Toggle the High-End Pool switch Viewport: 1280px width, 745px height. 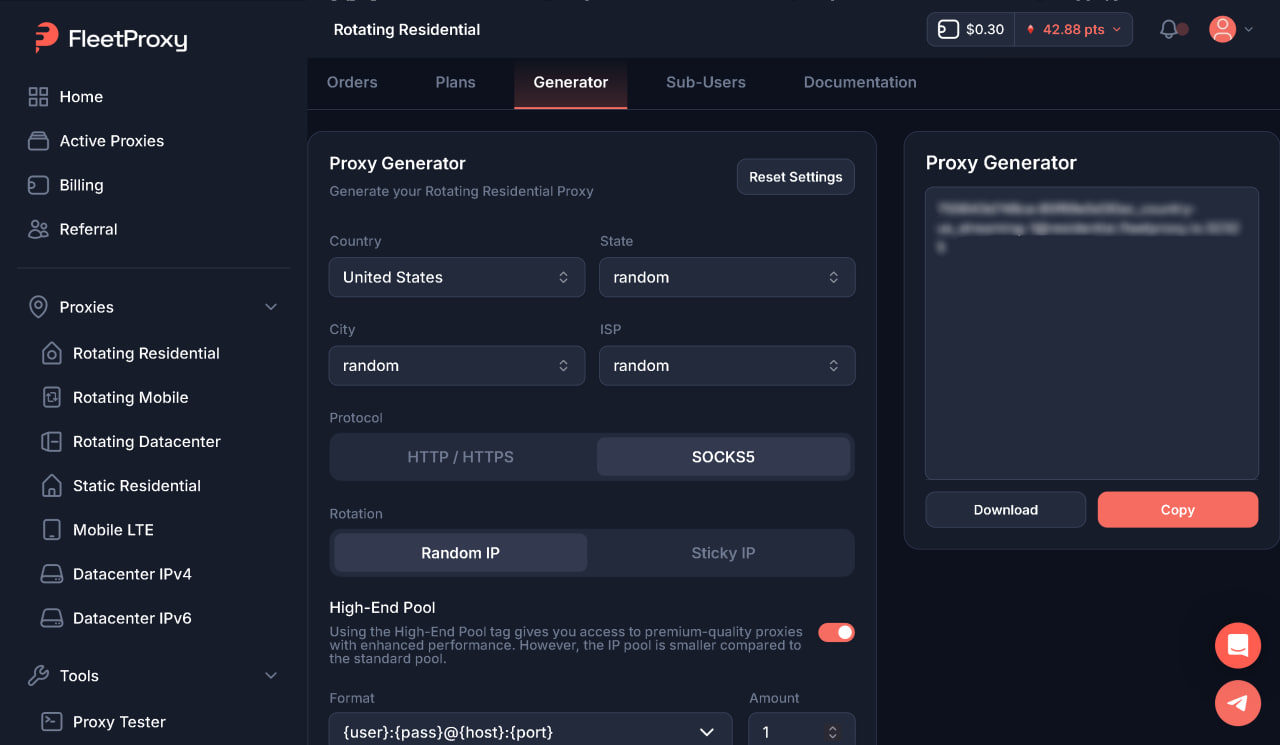pyautogui.click(x=836, y=632)
